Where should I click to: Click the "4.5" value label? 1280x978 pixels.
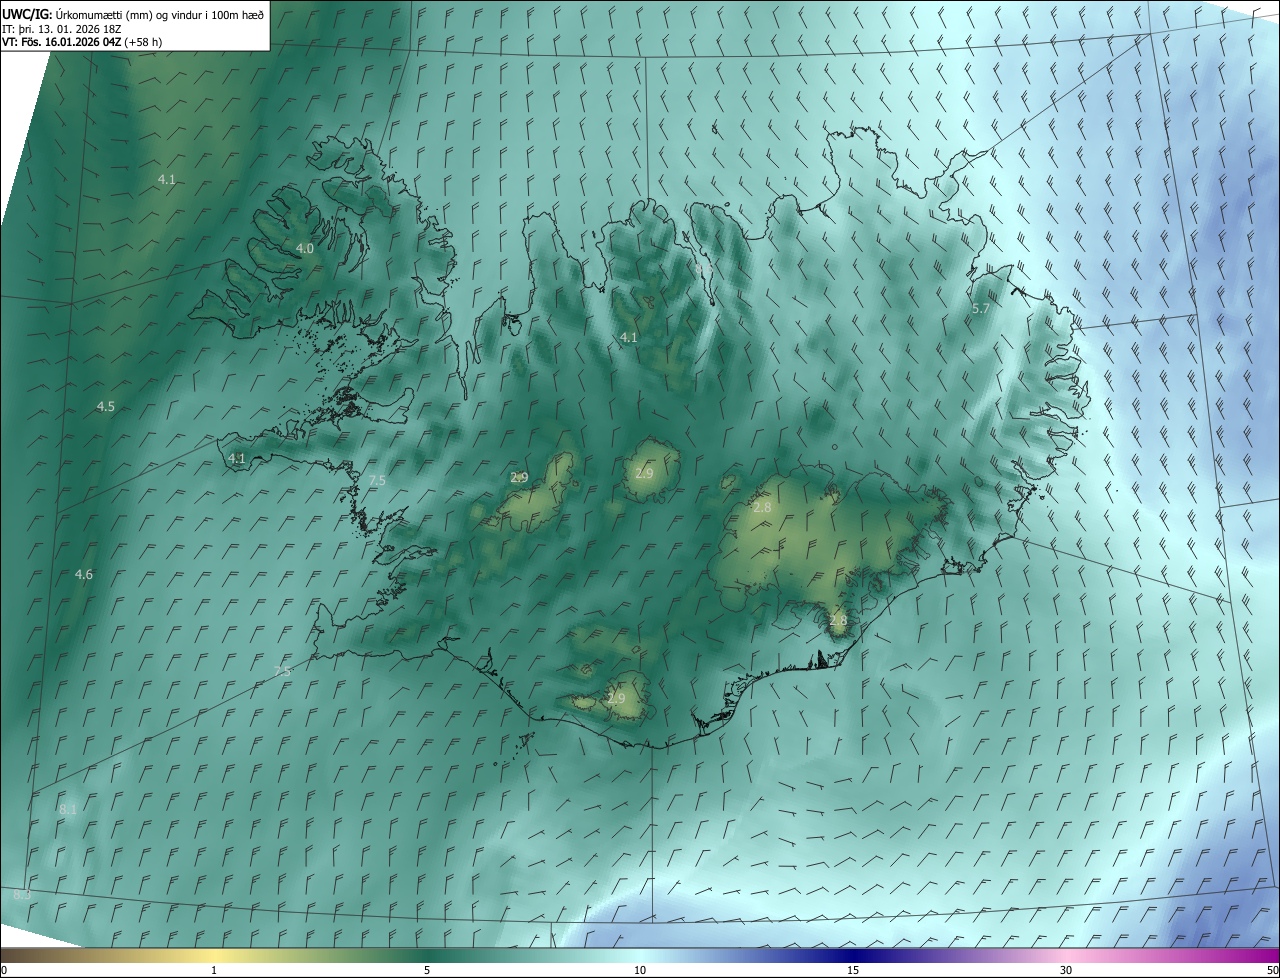105,406
